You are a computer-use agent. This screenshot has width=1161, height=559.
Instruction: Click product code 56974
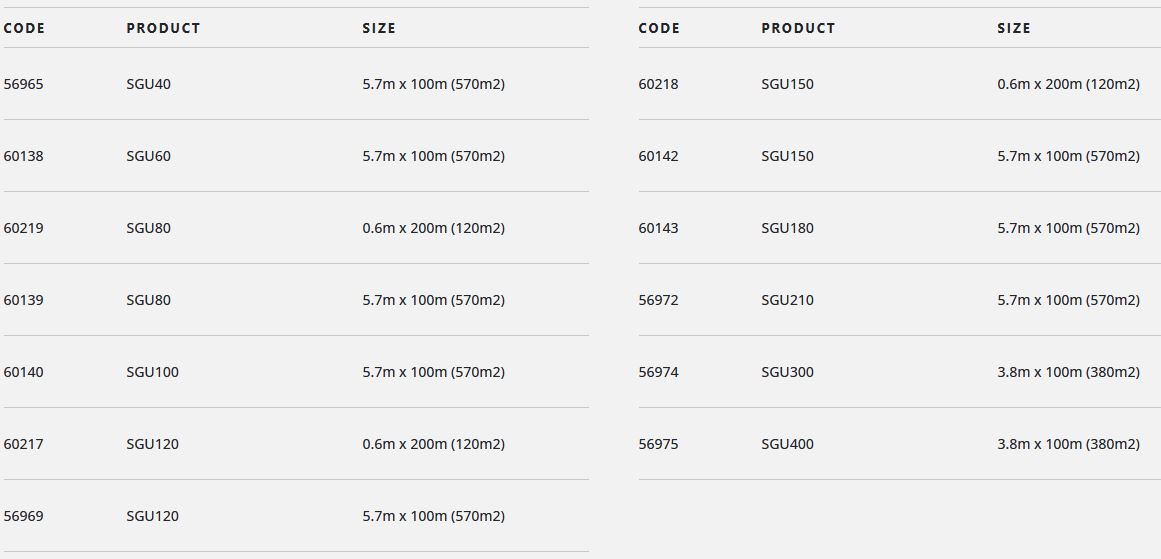tap(658, 372)
